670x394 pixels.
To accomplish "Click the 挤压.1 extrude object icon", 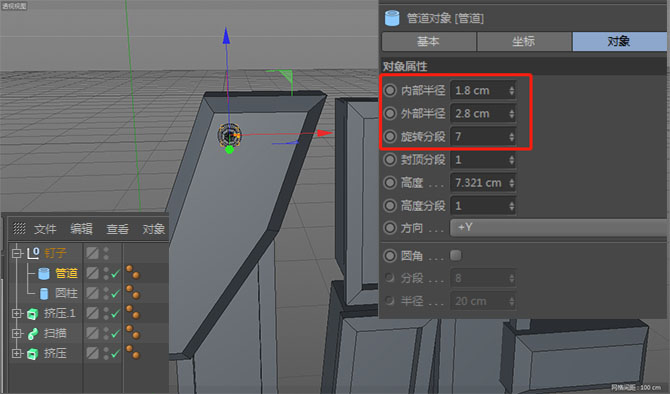I will point(32,314).
